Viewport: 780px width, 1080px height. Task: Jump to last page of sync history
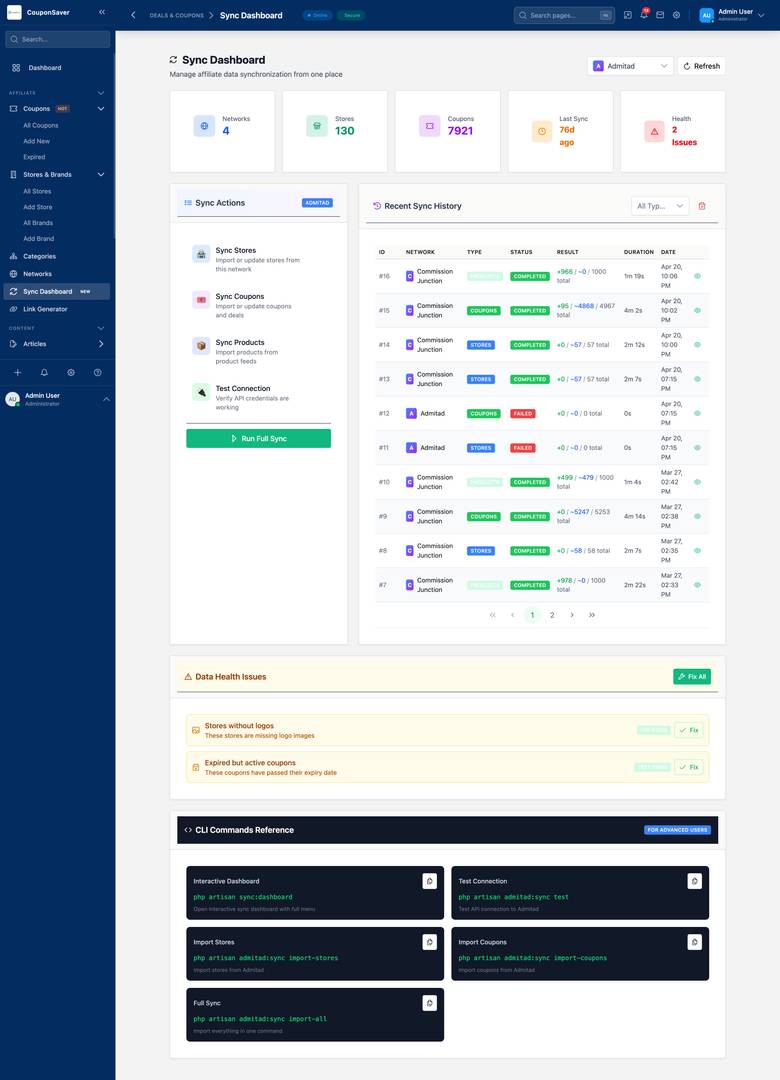(592, 615)
